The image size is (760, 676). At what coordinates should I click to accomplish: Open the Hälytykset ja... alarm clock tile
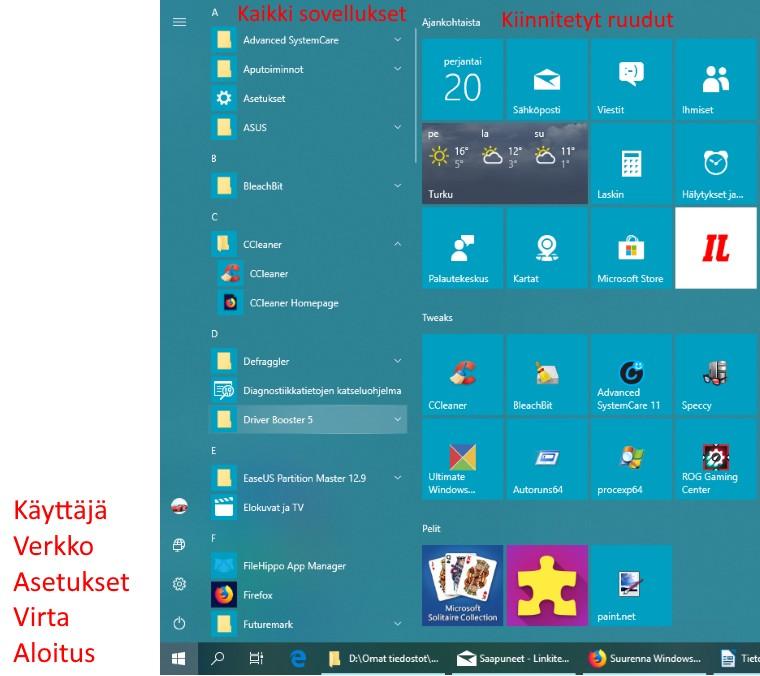pyautogui.click(x=716, y=164)
